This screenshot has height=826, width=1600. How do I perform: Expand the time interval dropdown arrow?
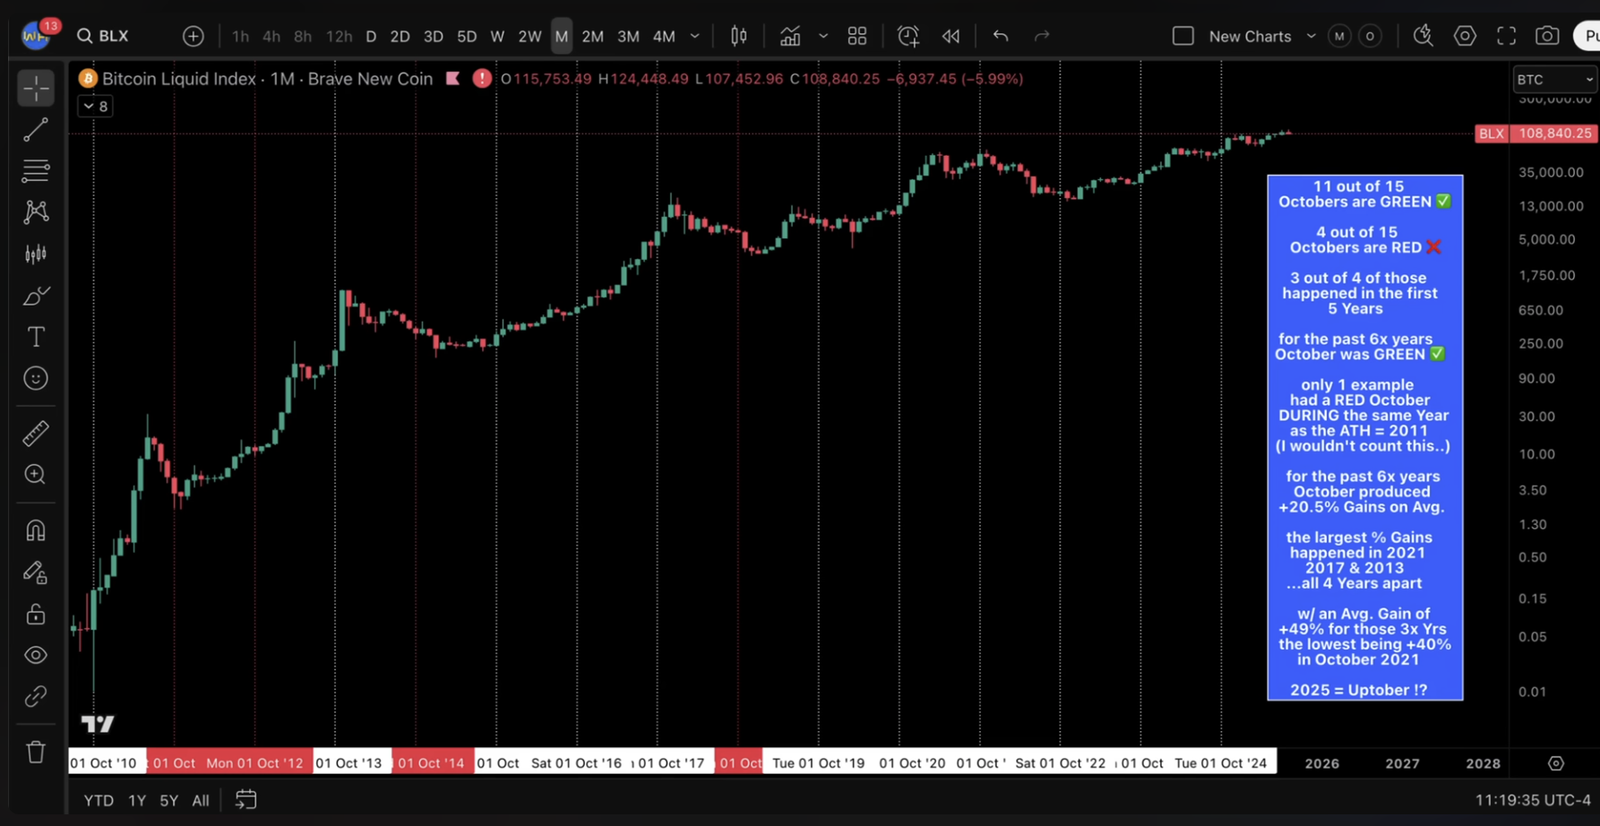tap(695, 36)
